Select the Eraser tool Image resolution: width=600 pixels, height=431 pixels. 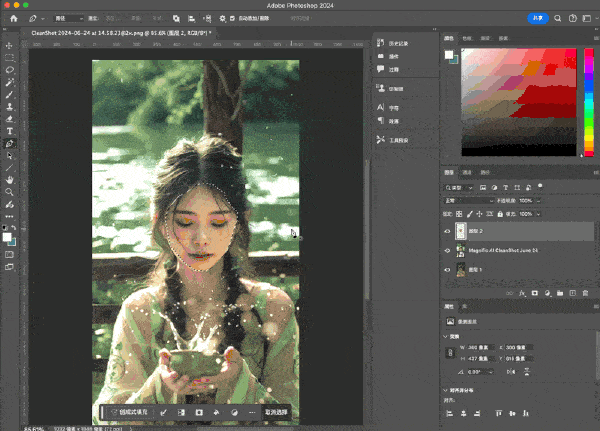[9, 119]
